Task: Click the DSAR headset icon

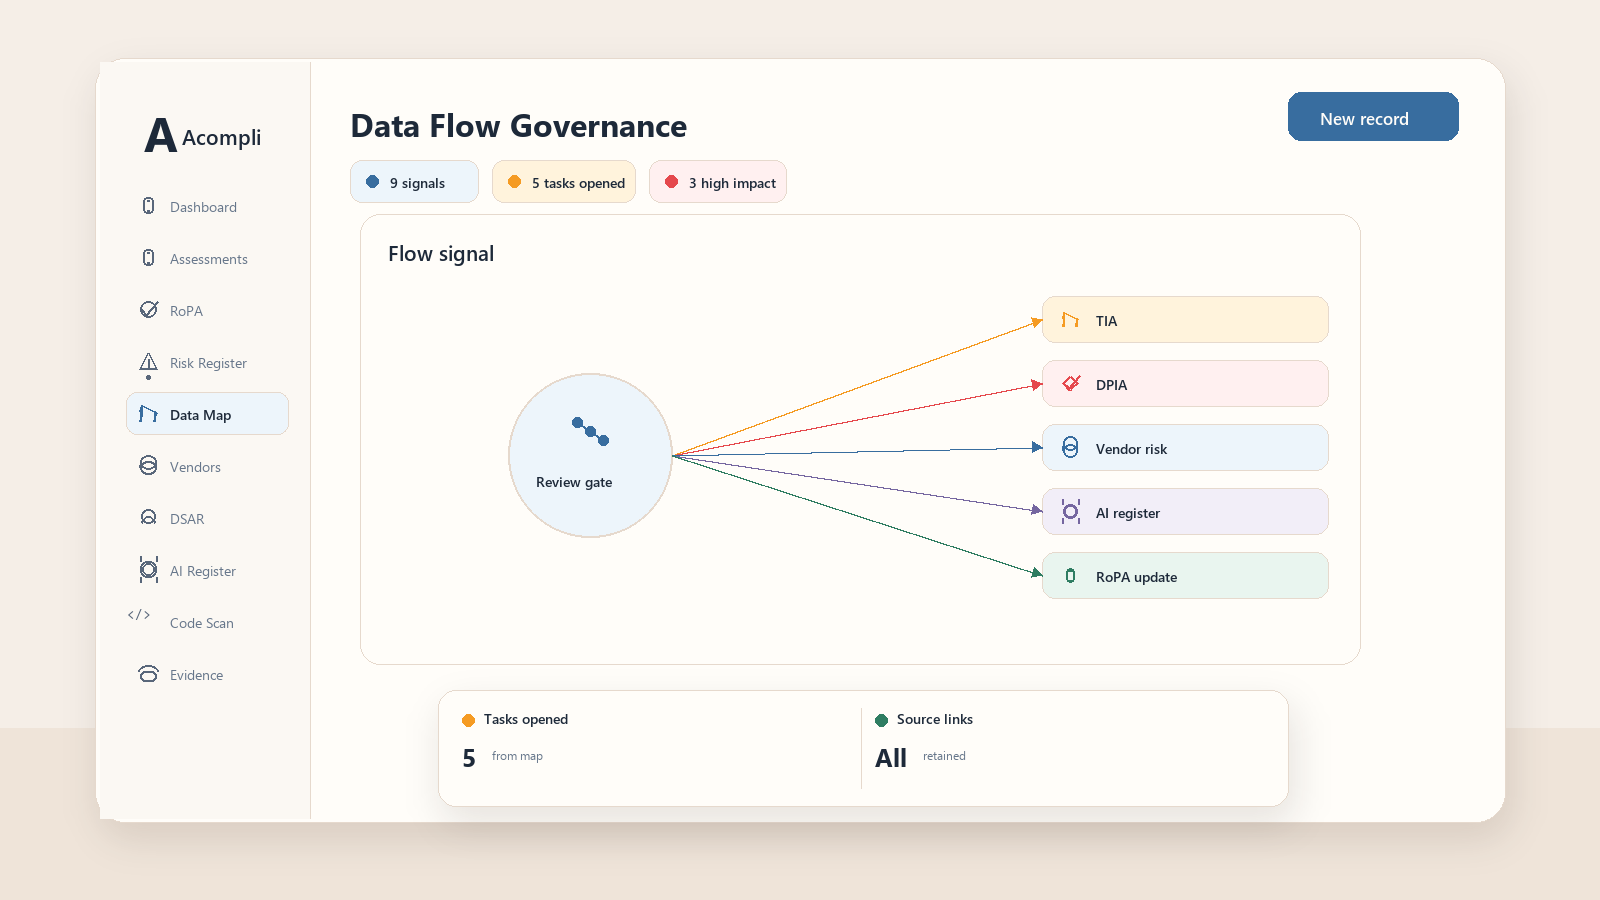Action: click(x=148, y=518)
